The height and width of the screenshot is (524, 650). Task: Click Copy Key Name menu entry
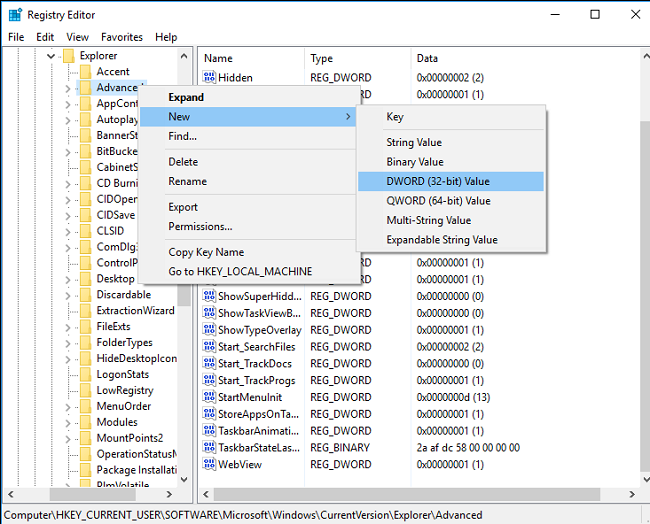coord(206,253)
